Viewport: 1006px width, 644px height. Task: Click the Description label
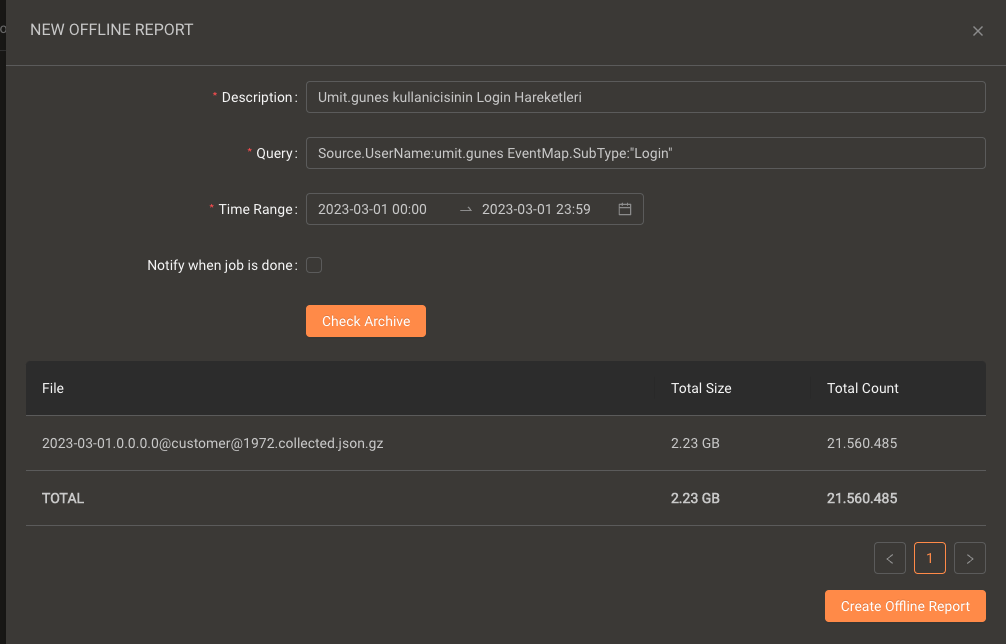click(257, 97)
